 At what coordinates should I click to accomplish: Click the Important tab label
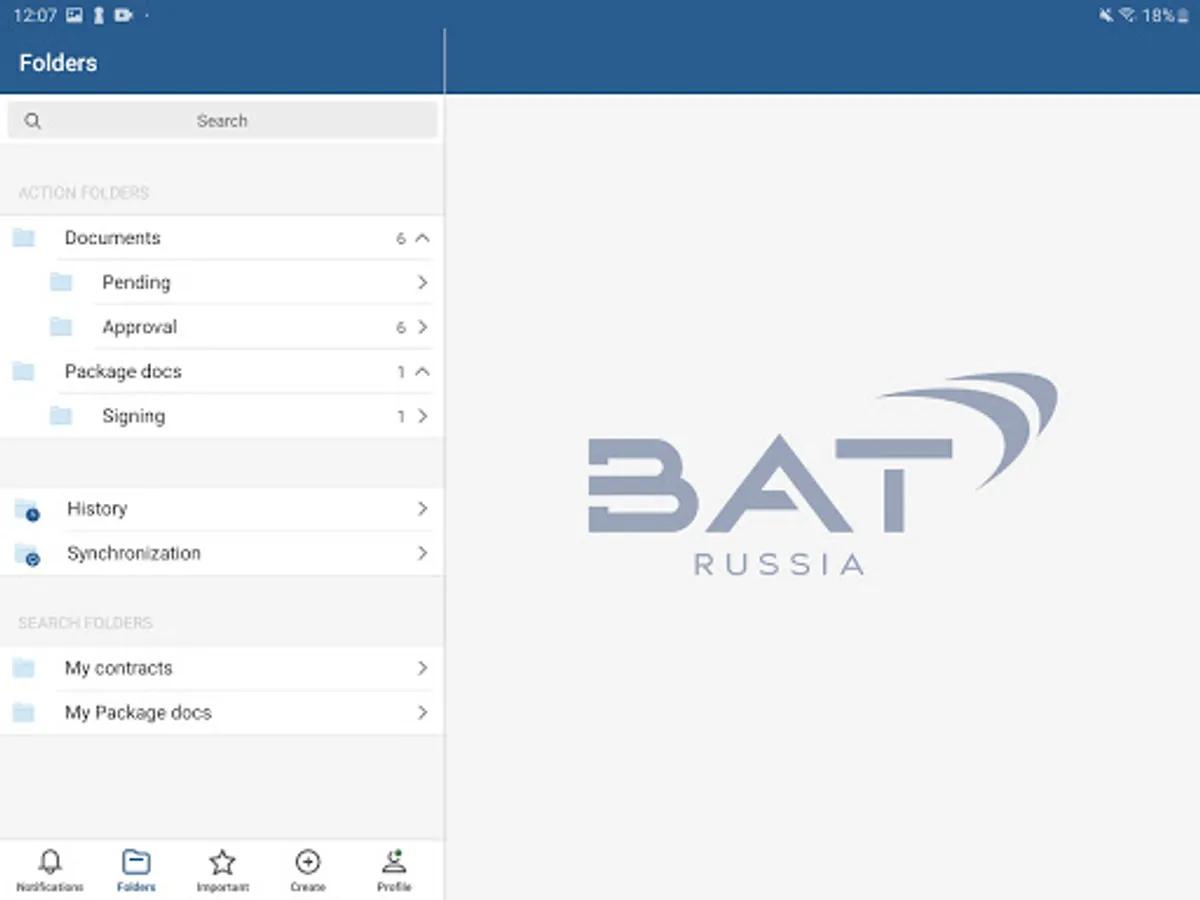(222, 887)
